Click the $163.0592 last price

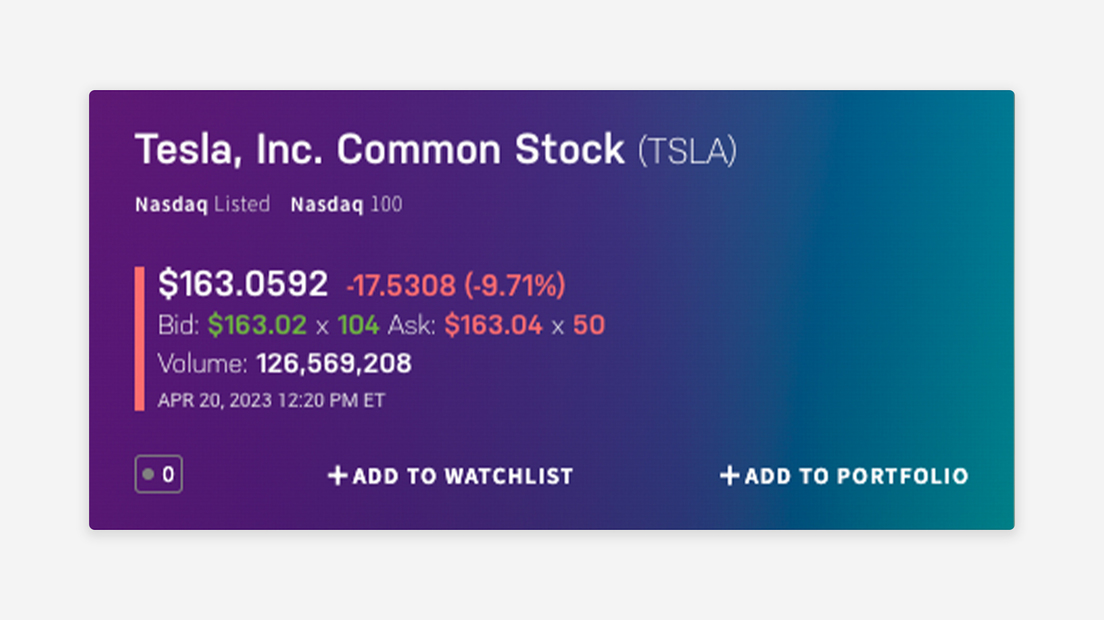(x=243, y=285)
